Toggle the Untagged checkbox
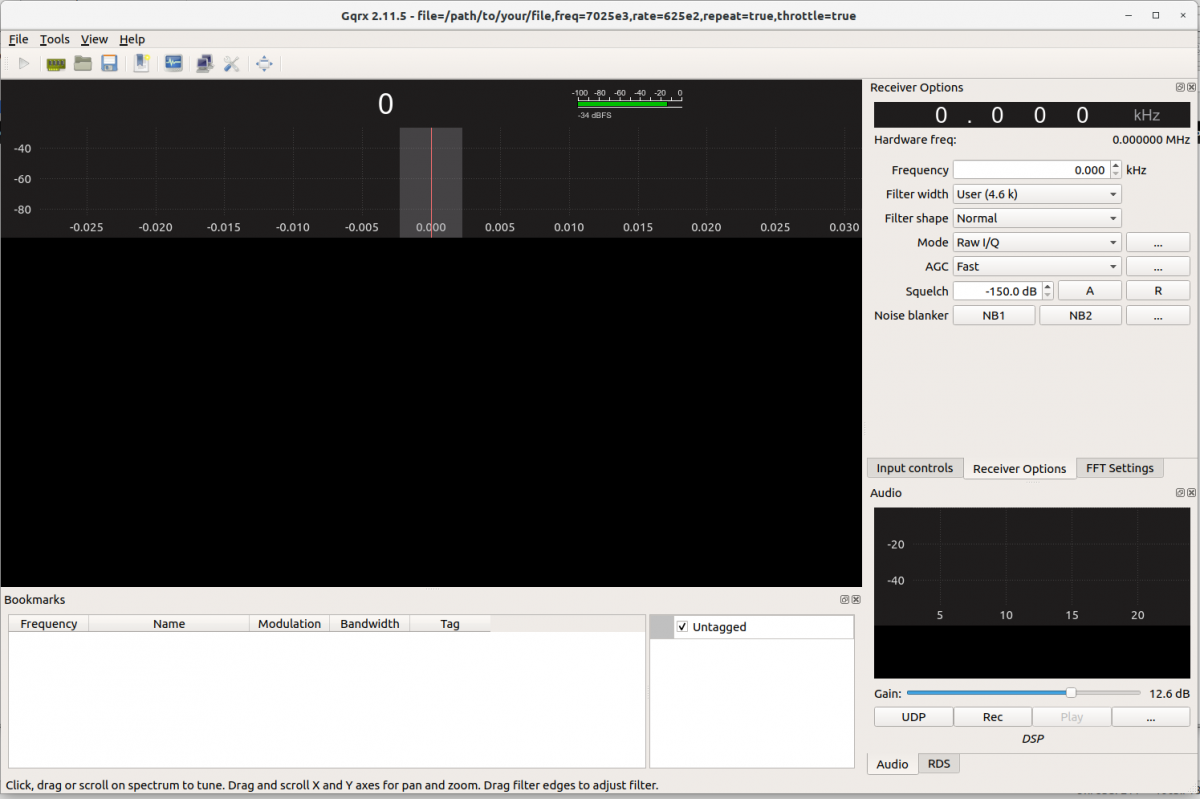 click(682, 627)
